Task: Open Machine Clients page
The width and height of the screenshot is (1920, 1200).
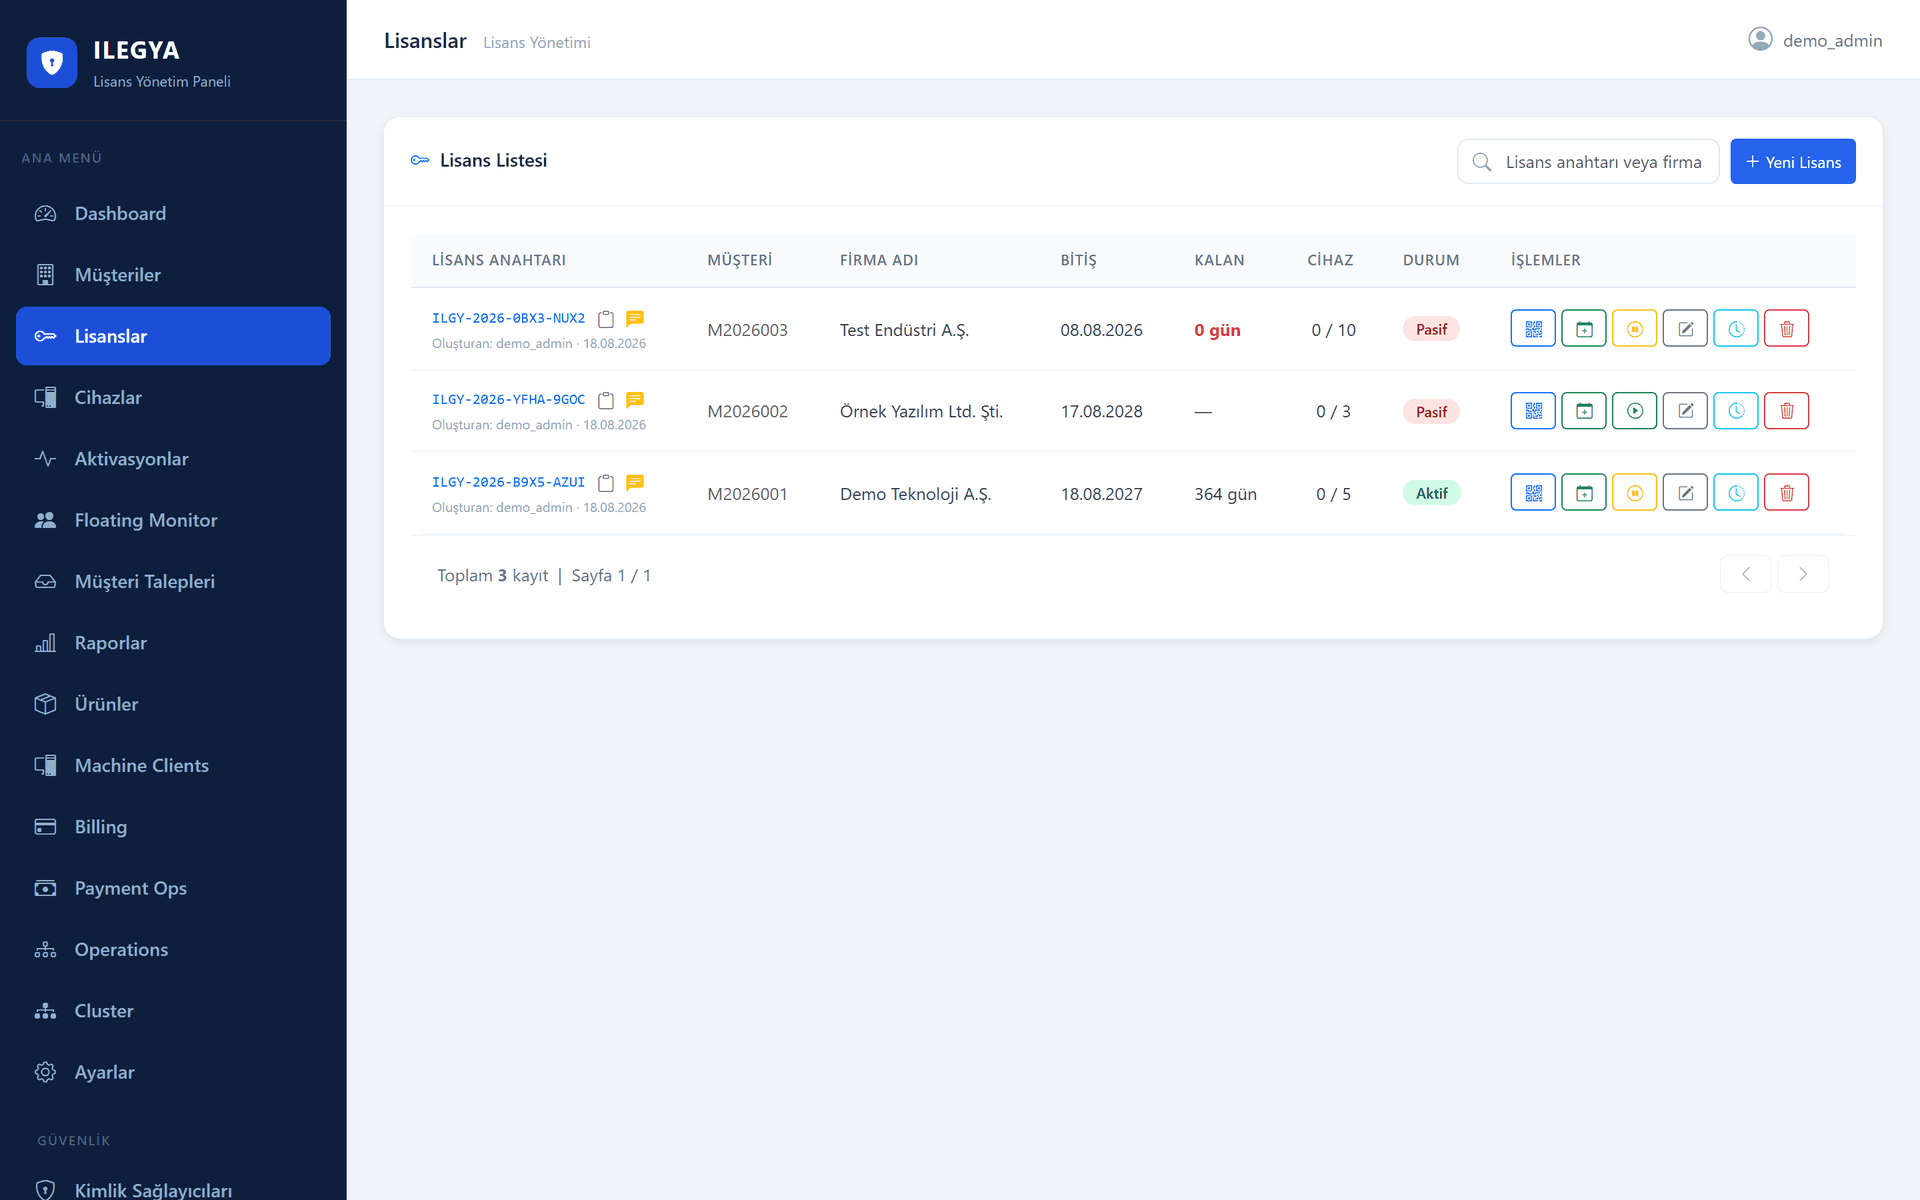Action: coord(173,765)
